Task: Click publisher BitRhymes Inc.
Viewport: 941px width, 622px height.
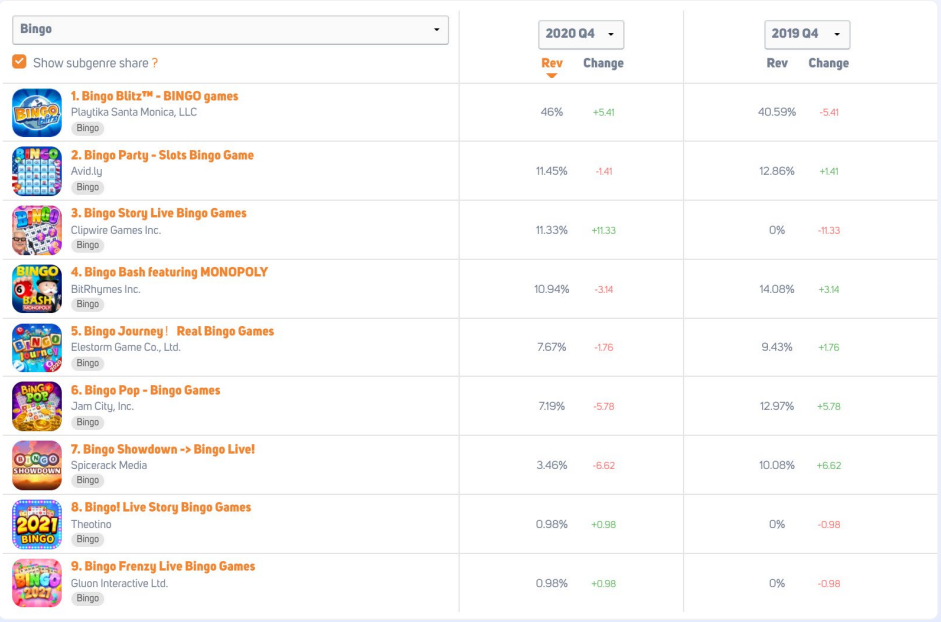Action: (x=106, y=289)
